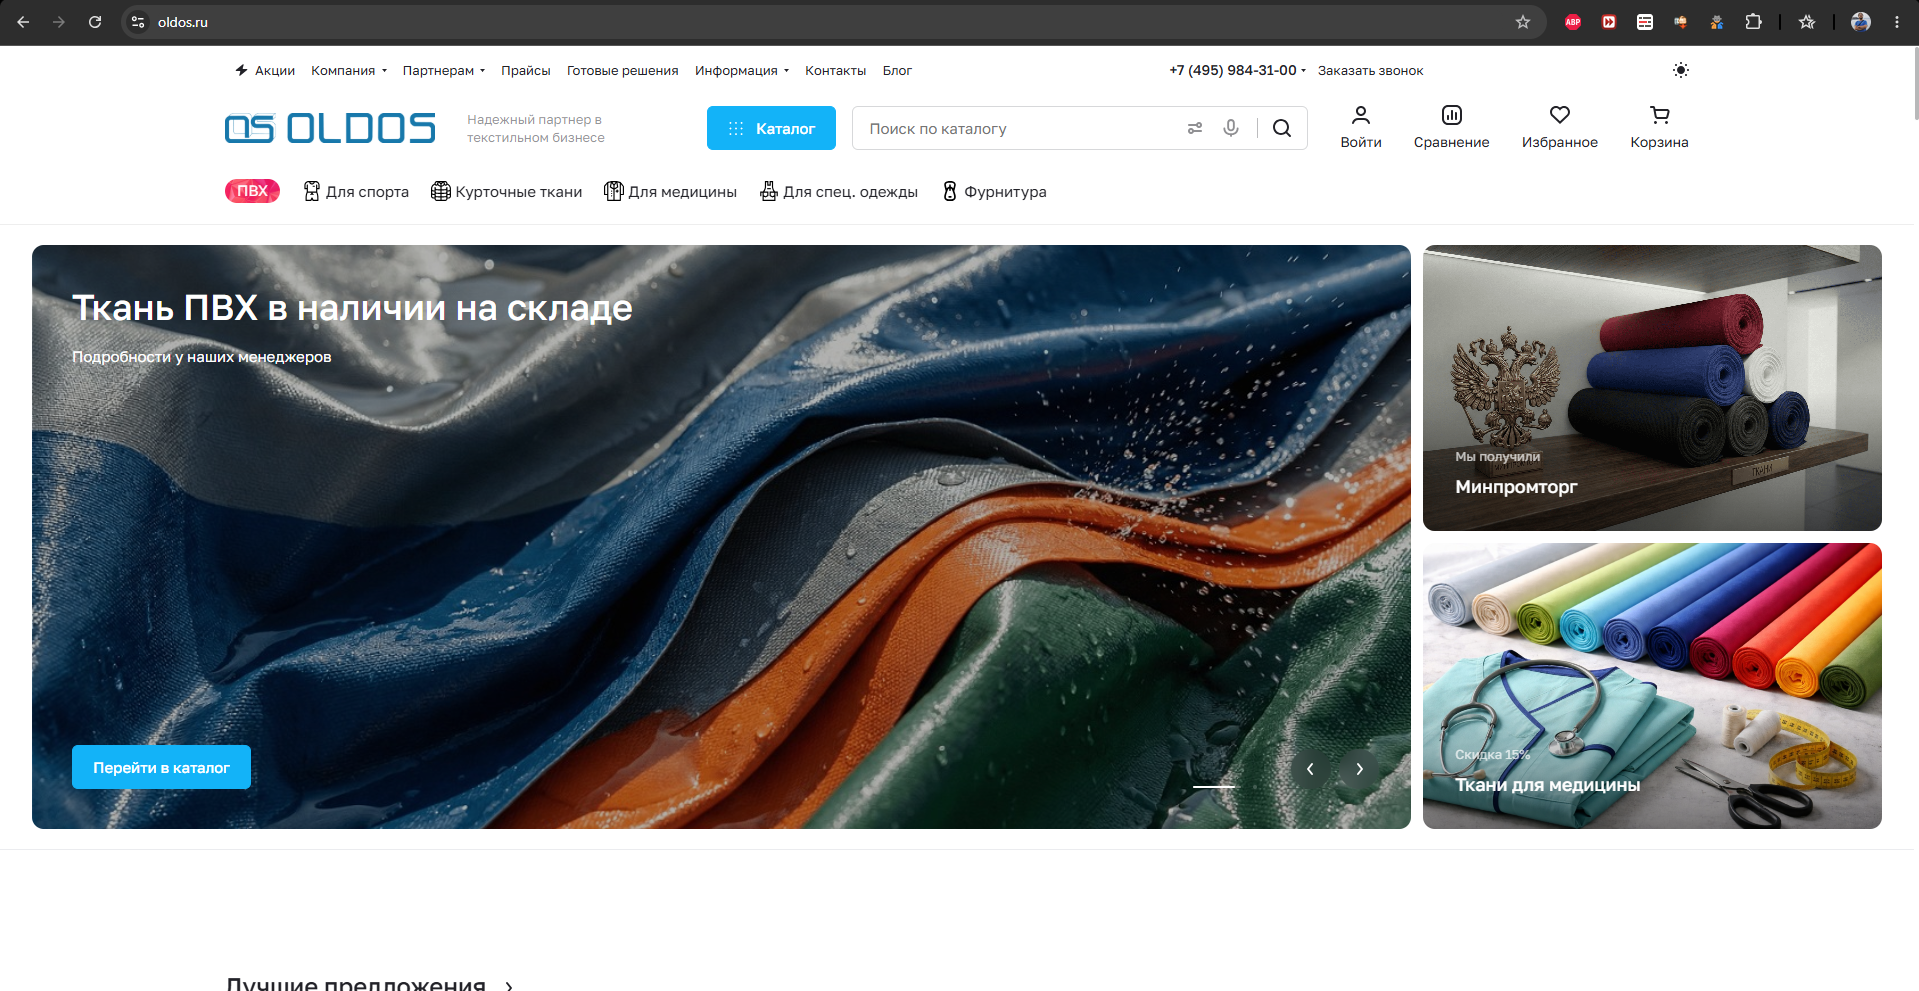Open the Корзина shopping cart

[1659, 128]
